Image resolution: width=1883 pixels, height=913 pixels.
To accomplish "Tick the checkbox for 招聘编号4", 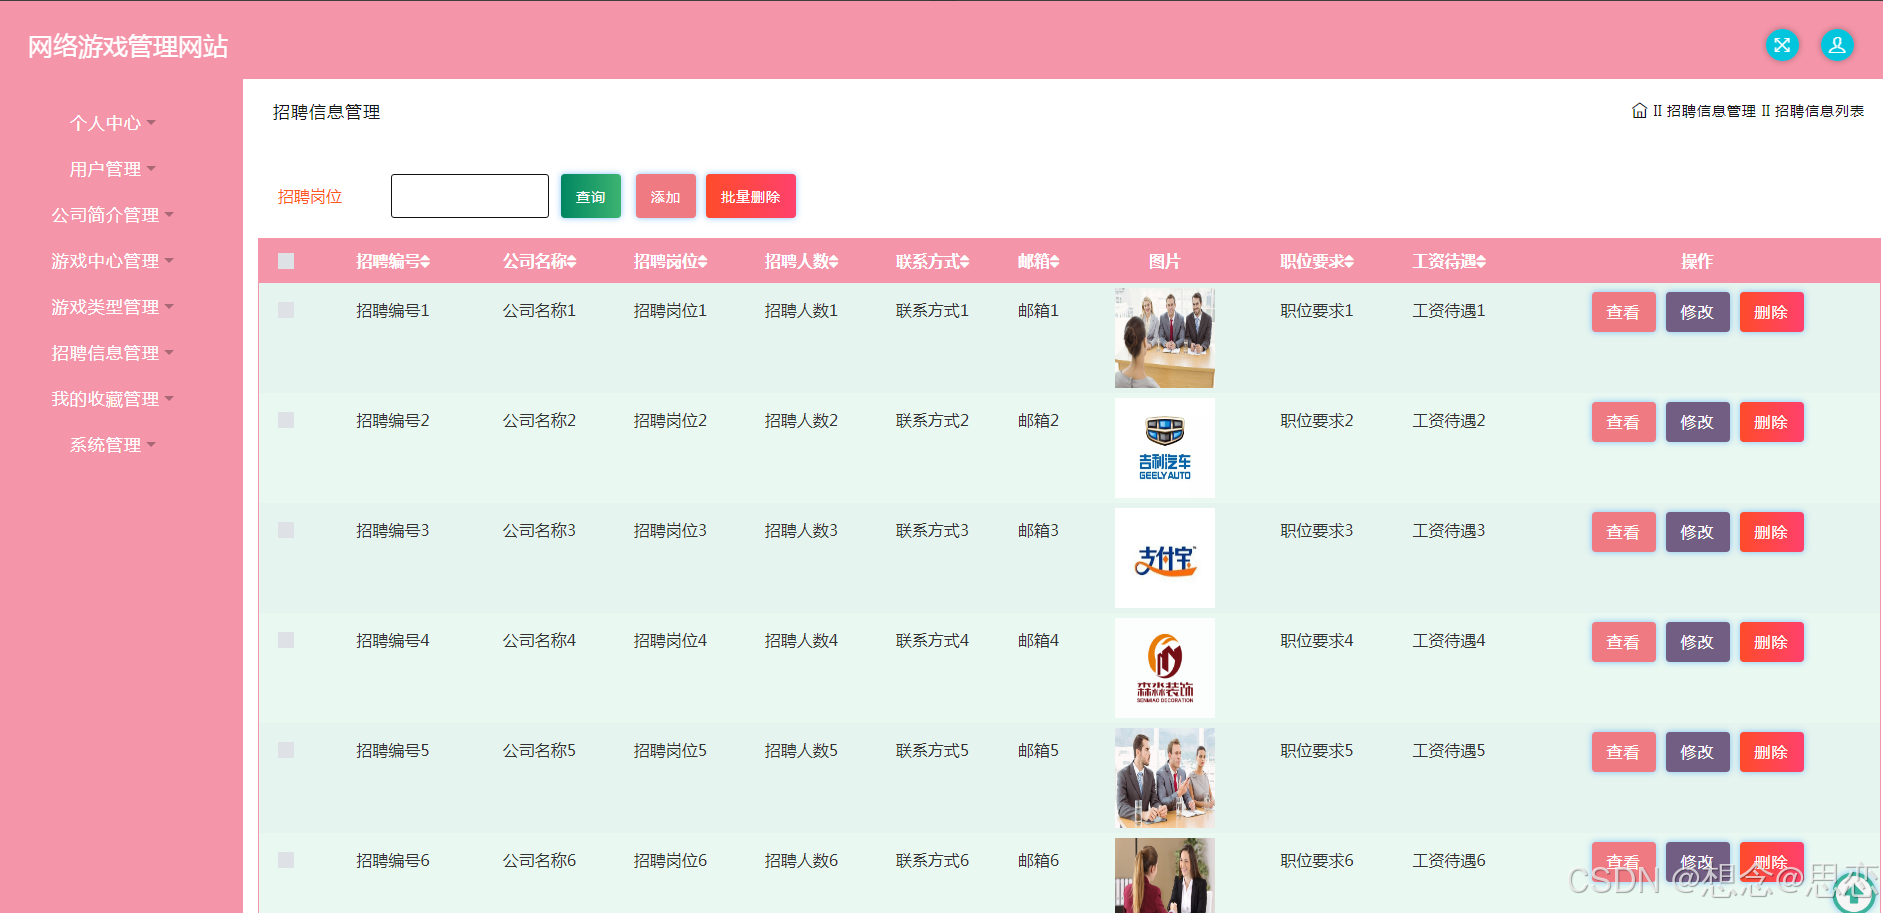I will 286,640.
